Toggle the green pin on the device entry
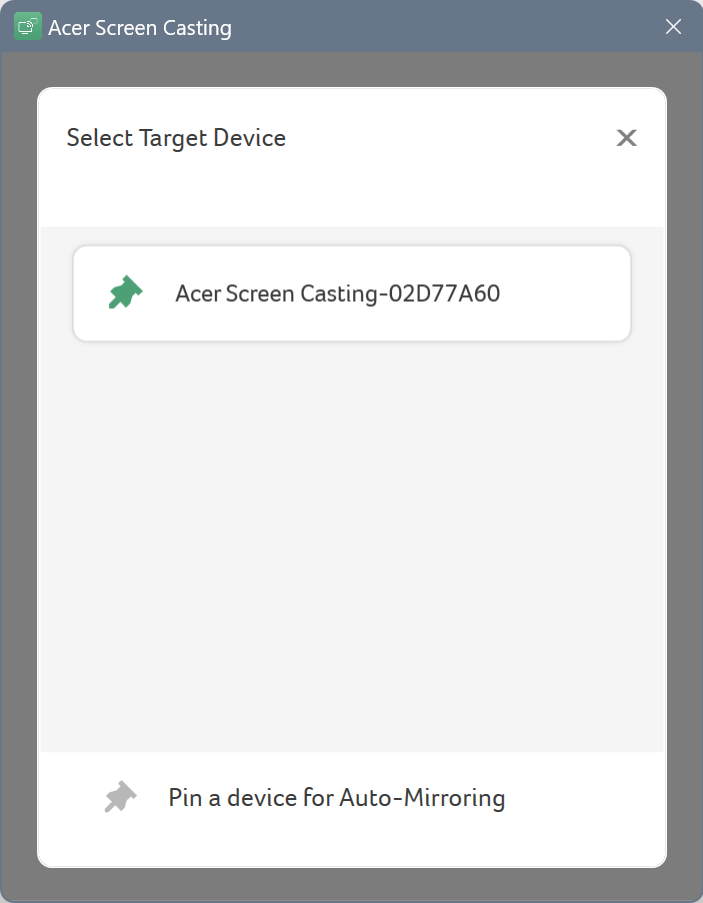 (126, 293)
